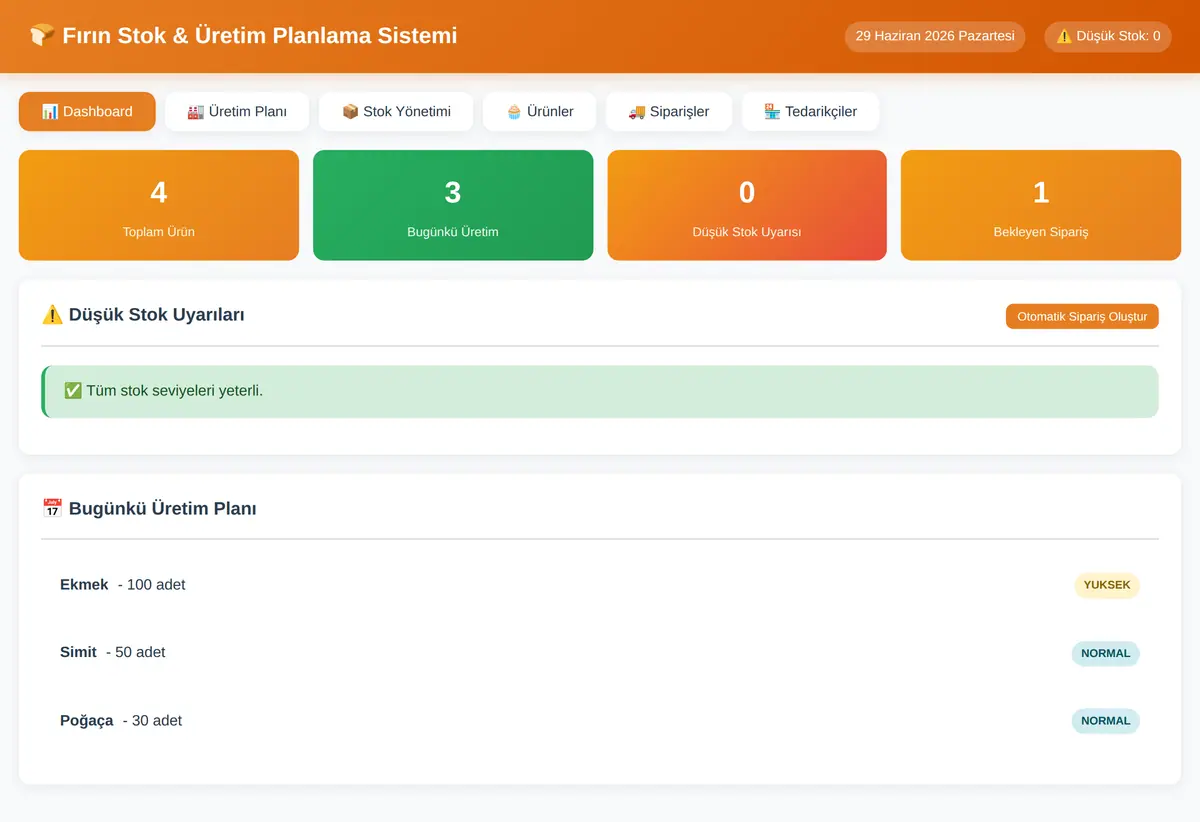Viewport: 1200px width, 822px height.
Task: Click the quantity text 100 adet
Action: click(156, 585)
